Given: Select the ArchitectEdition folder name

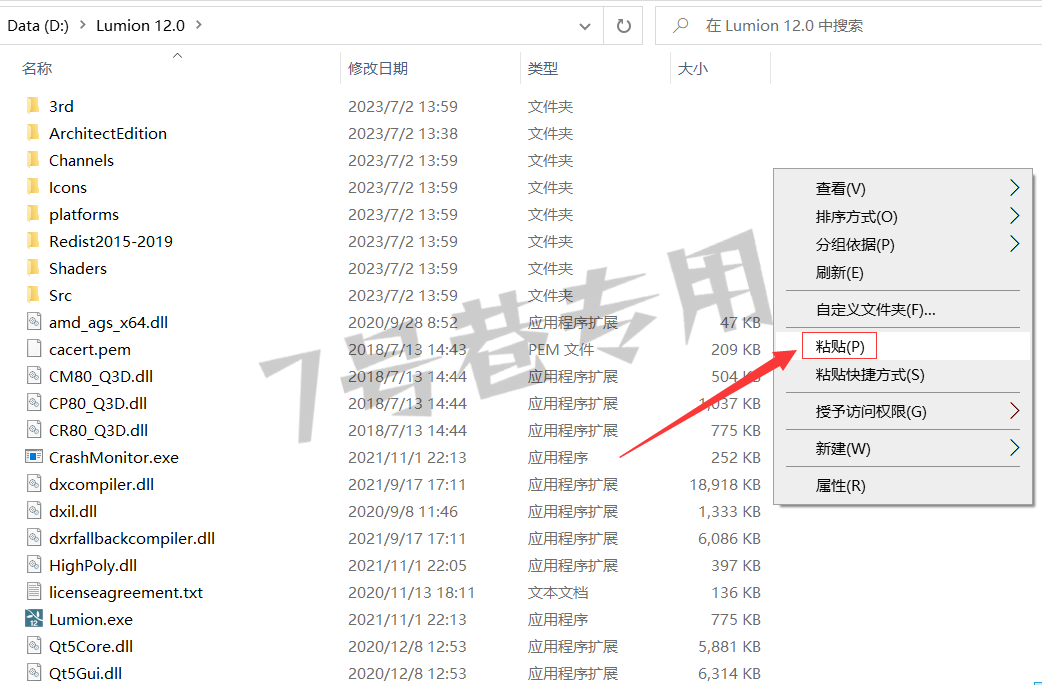Looking at the screenshot, I should click(x=108, y=133).
